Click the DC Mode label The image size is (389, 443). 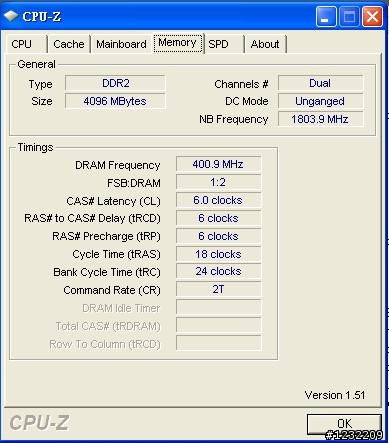tap(247, 101)
